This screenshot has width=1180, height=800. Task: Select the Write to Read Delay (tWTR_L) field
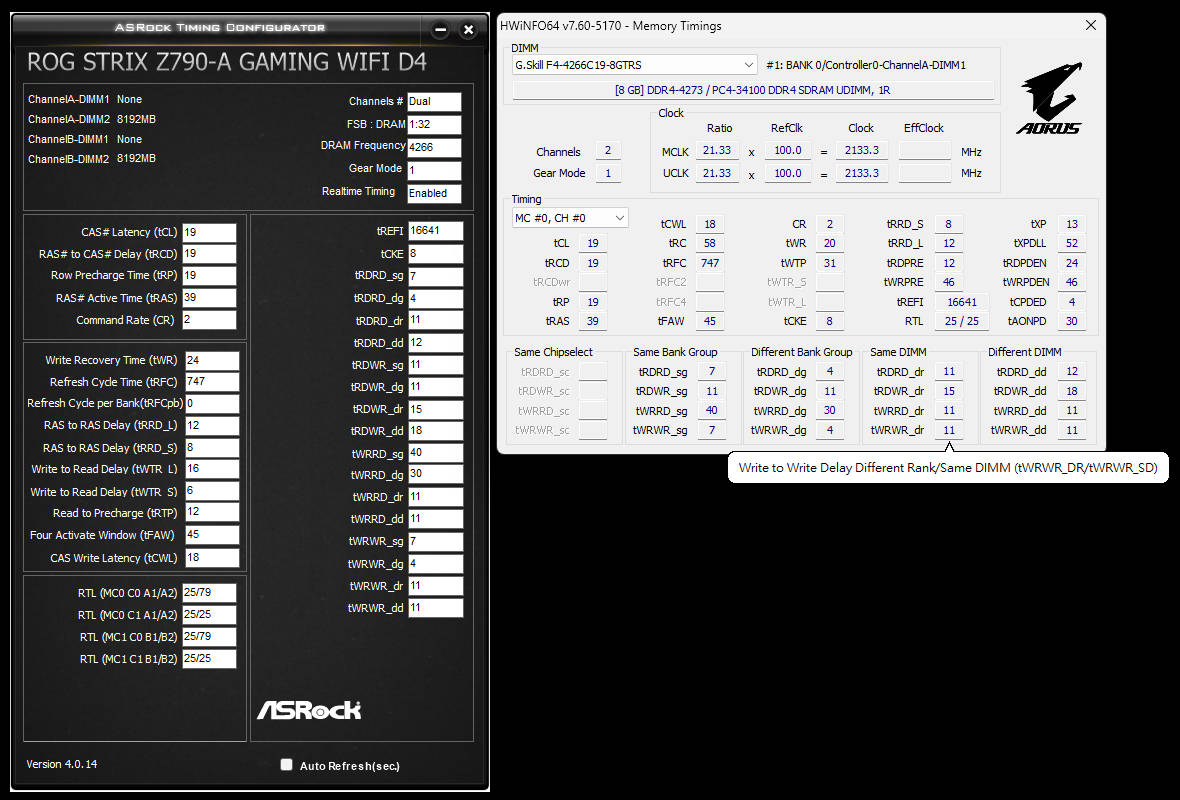[x=211, y=470]
